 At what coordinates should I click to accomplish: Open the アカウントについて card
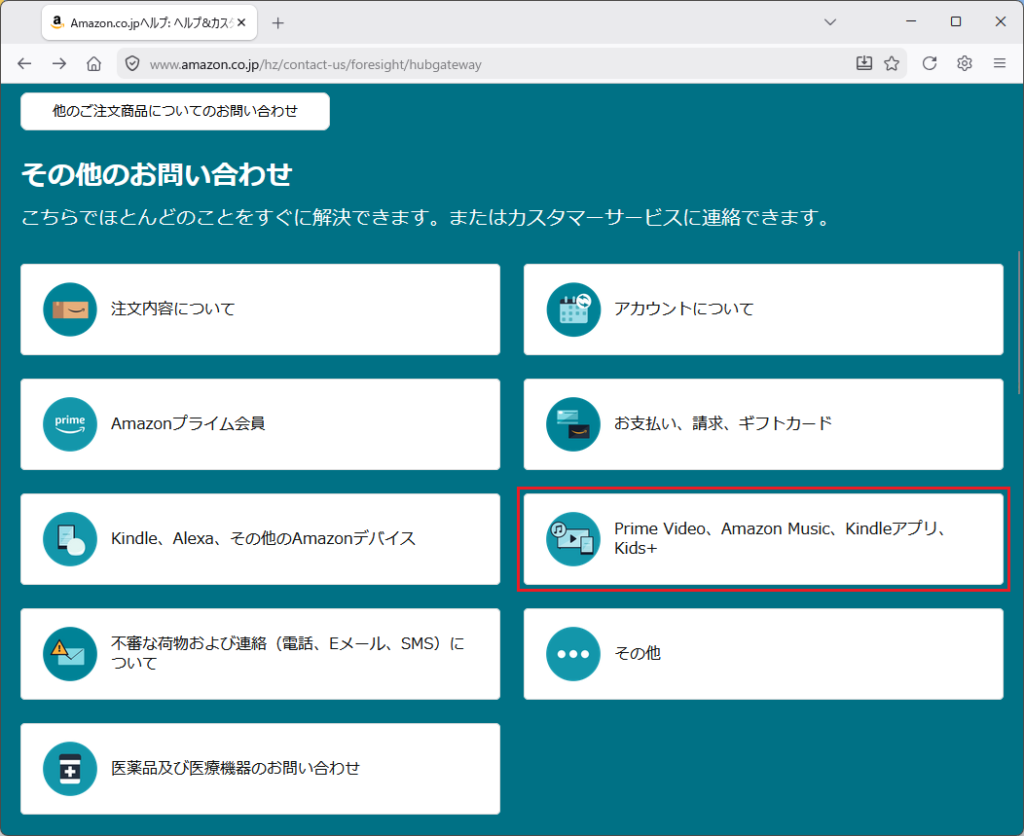(x=763, y=310)
